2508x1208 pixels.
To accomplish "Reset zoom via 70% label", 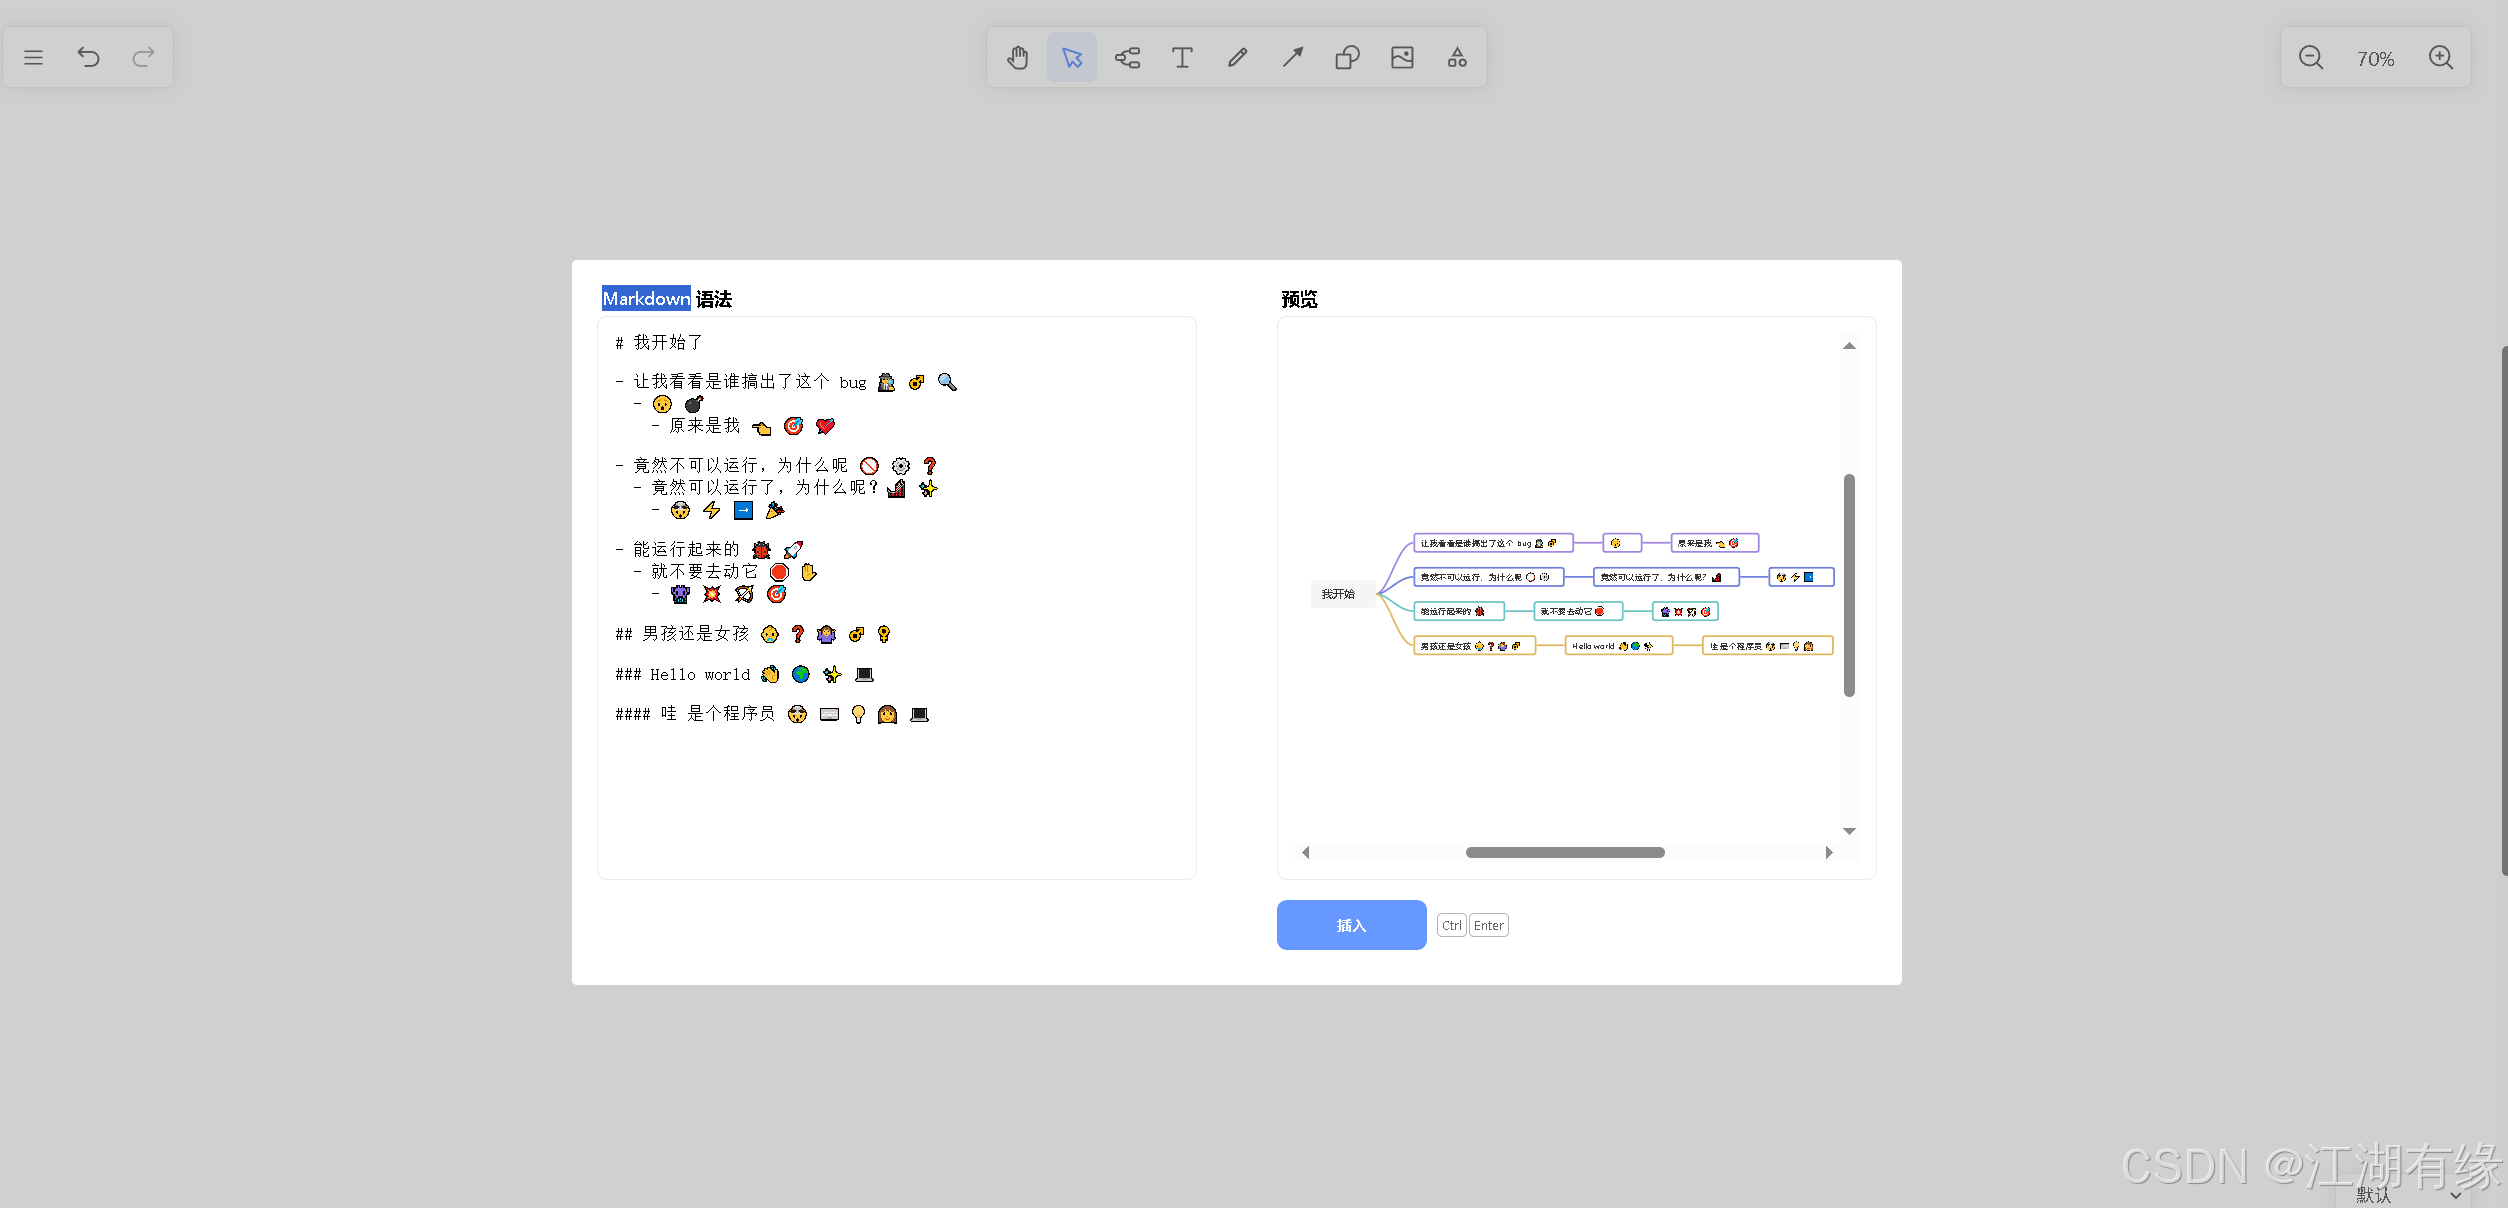I will 2375,59.
